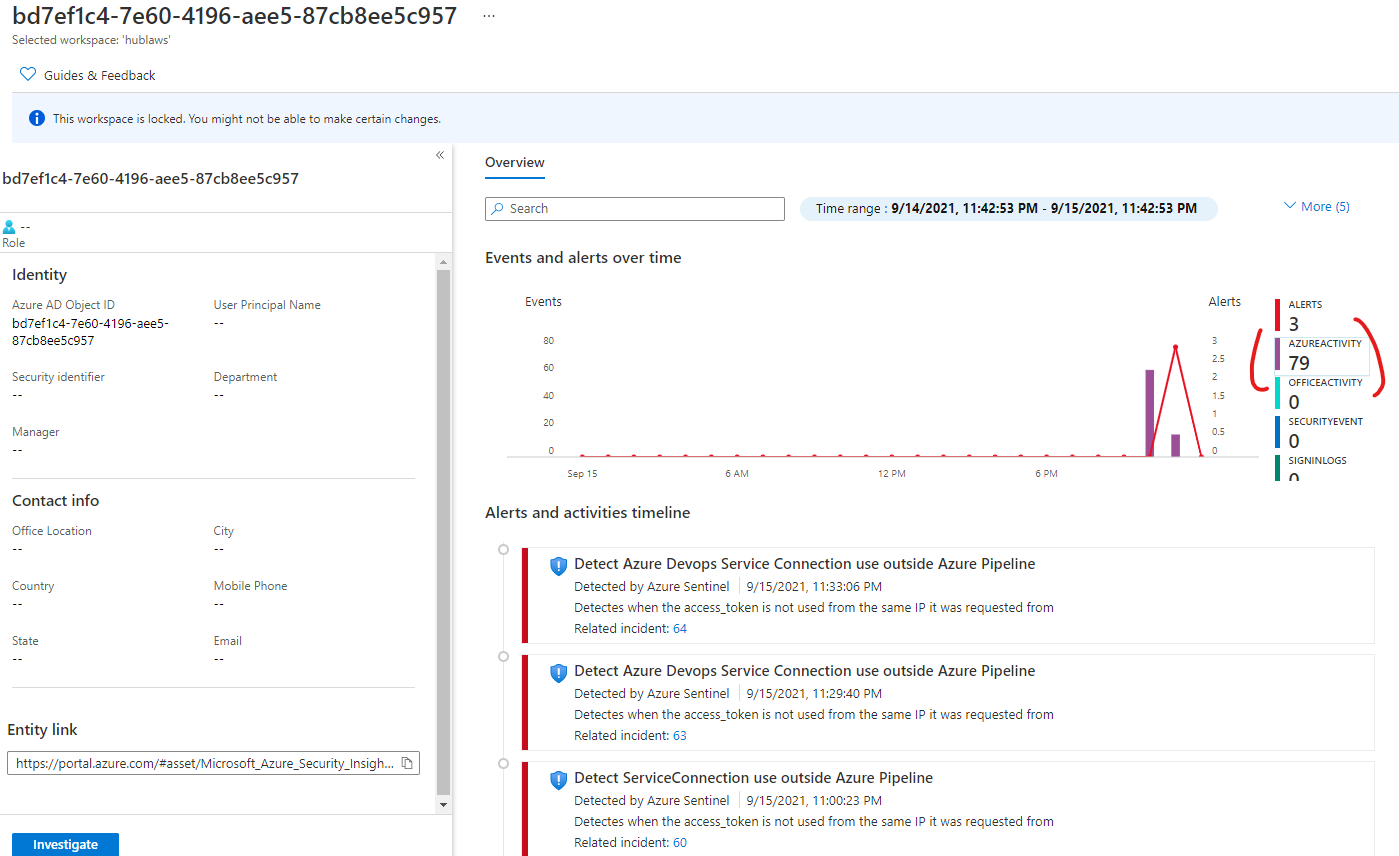Switch to the Overview tab
Image resolution: width=1399 pixels, height=856 pixels.
click(x=514, y=162)
